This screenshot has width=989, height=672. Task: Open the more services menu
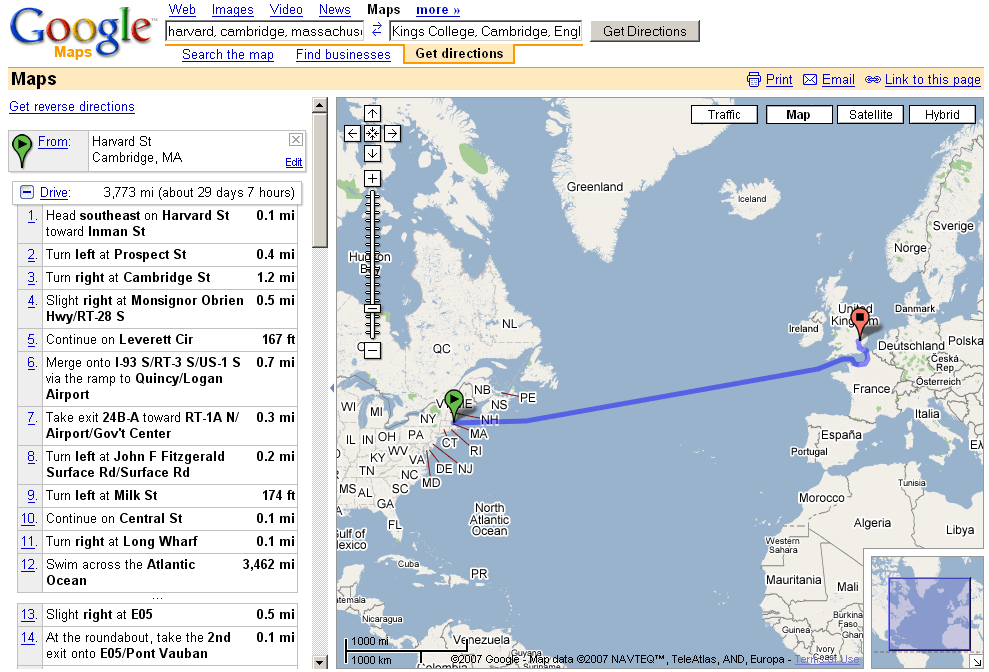tap(438, 9)
